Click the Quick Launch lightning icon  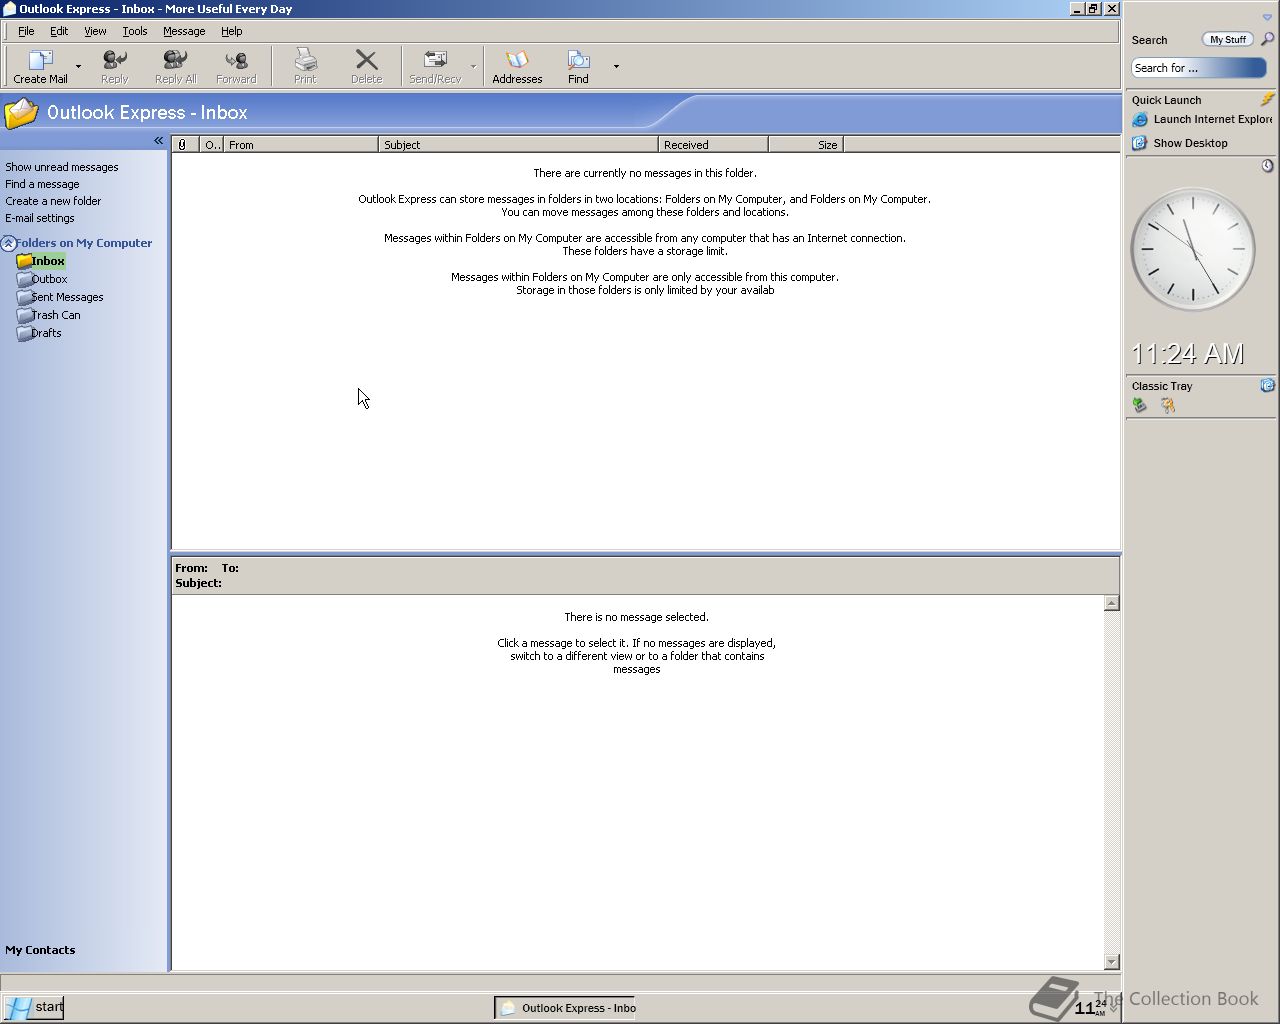tap(1267, 99)
